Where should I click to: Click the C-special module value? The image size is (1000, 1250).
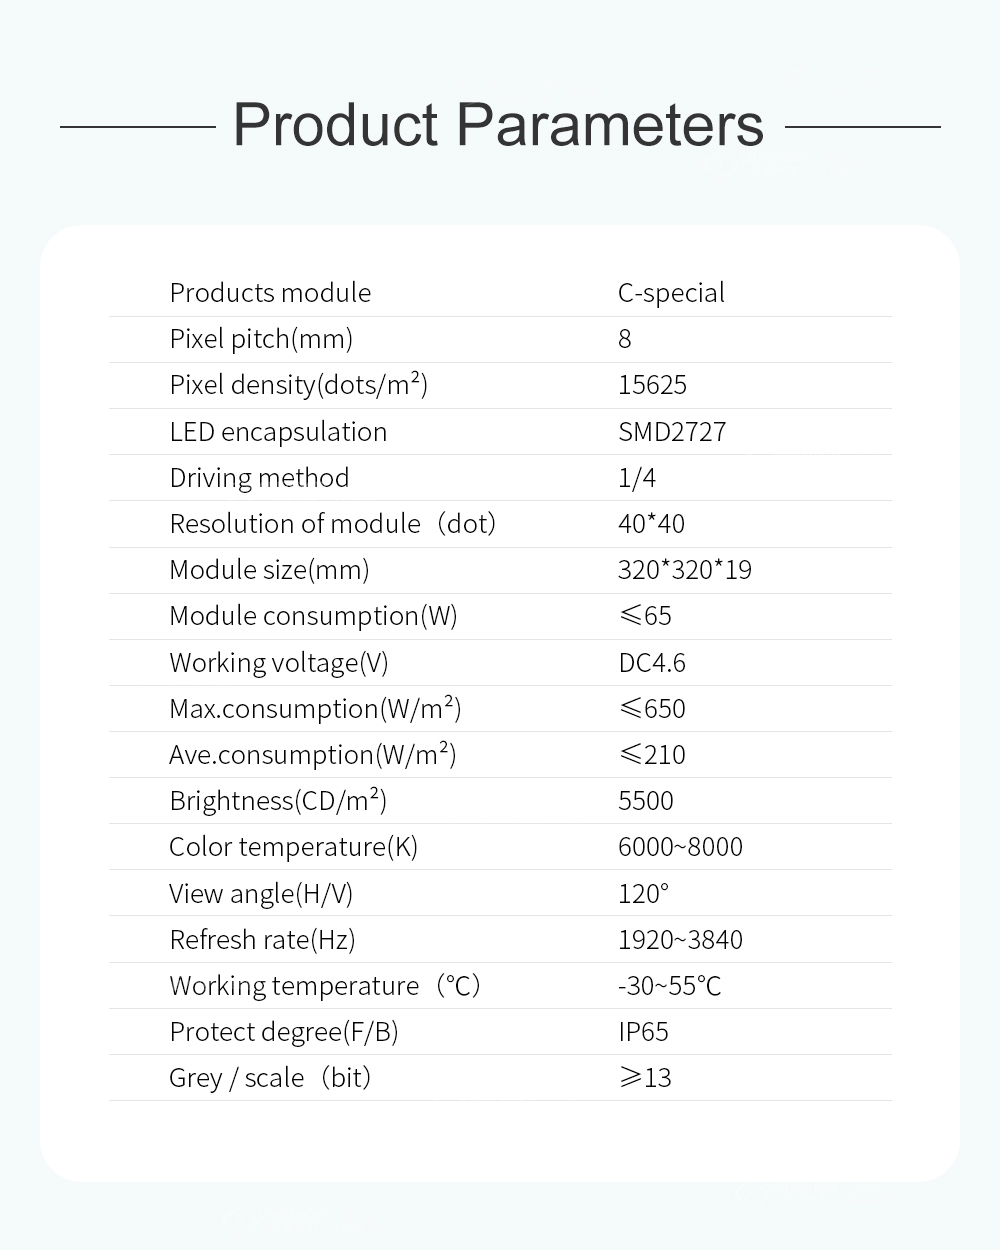(671, 293)
